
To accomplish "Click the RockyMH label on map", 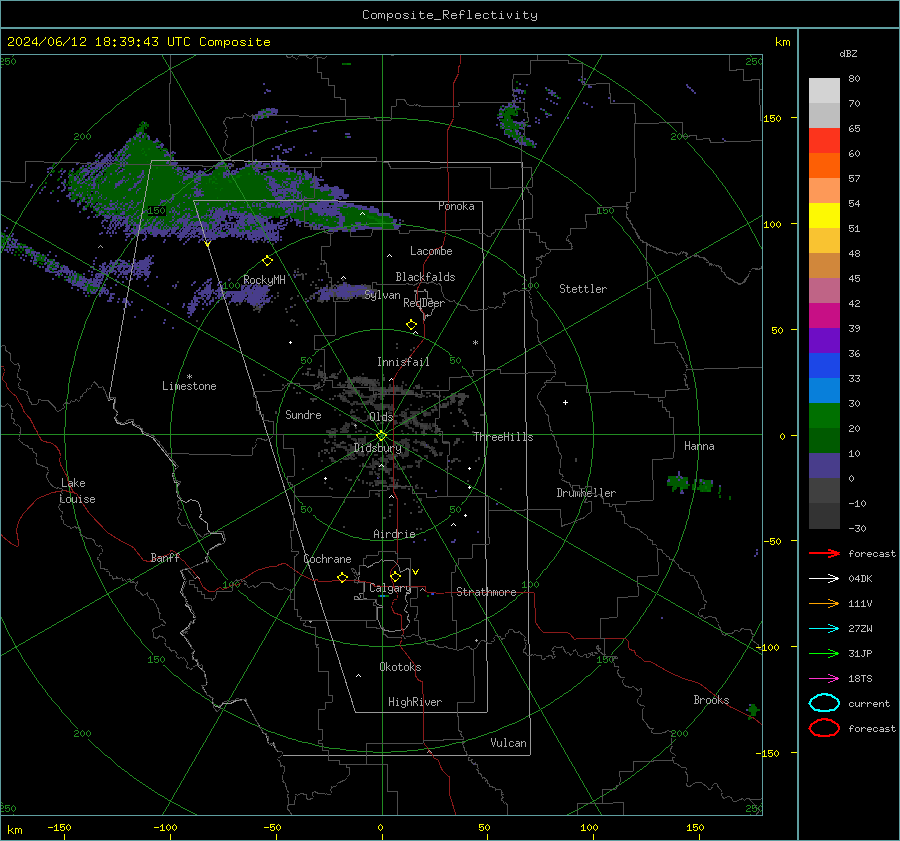I will 264,280.
